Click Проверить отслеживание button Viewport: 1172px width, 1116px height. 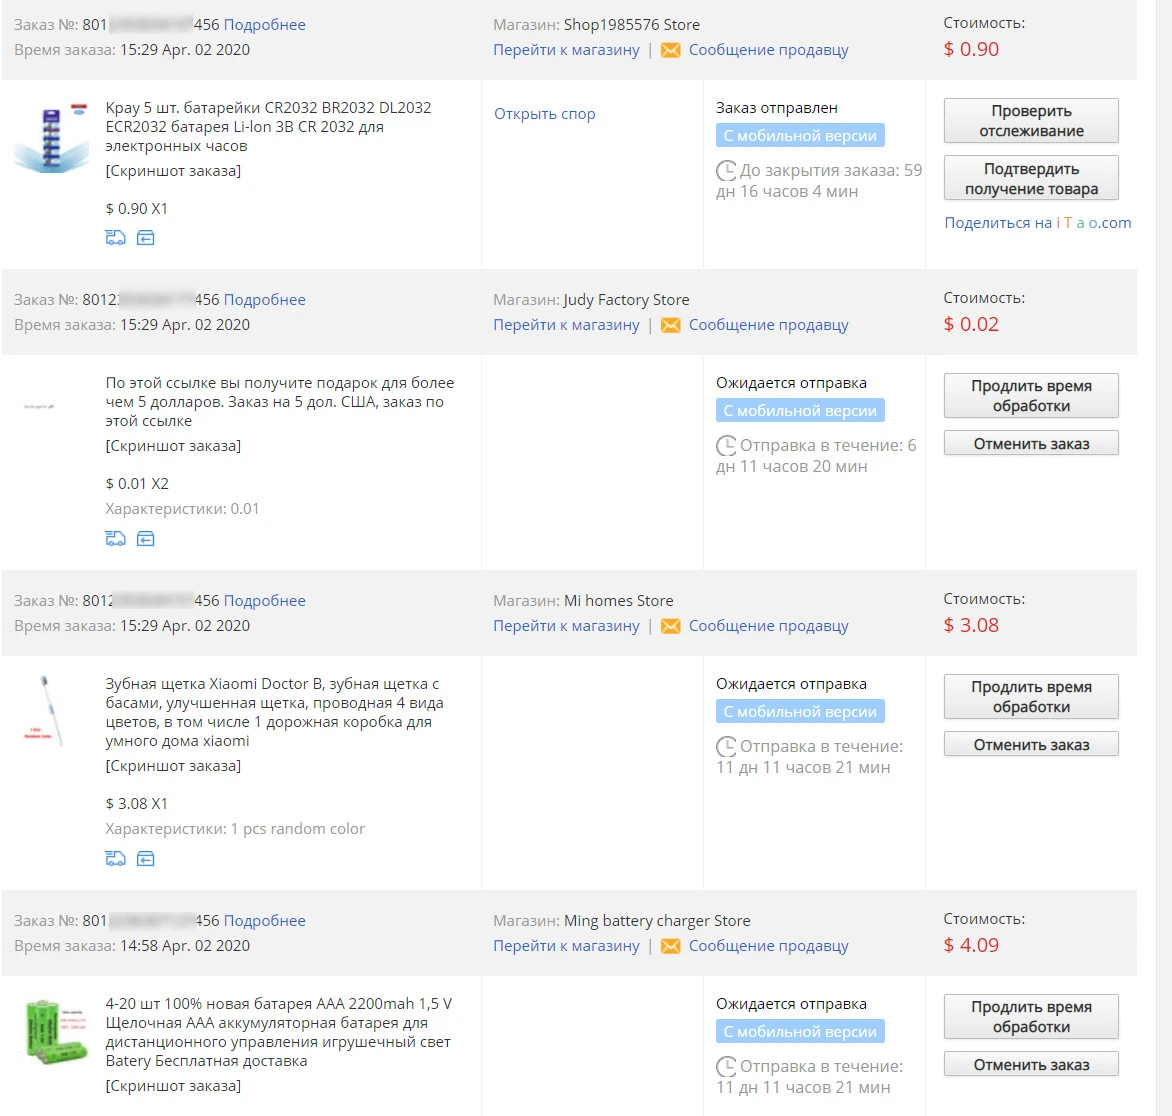[x=1031, y=120]
